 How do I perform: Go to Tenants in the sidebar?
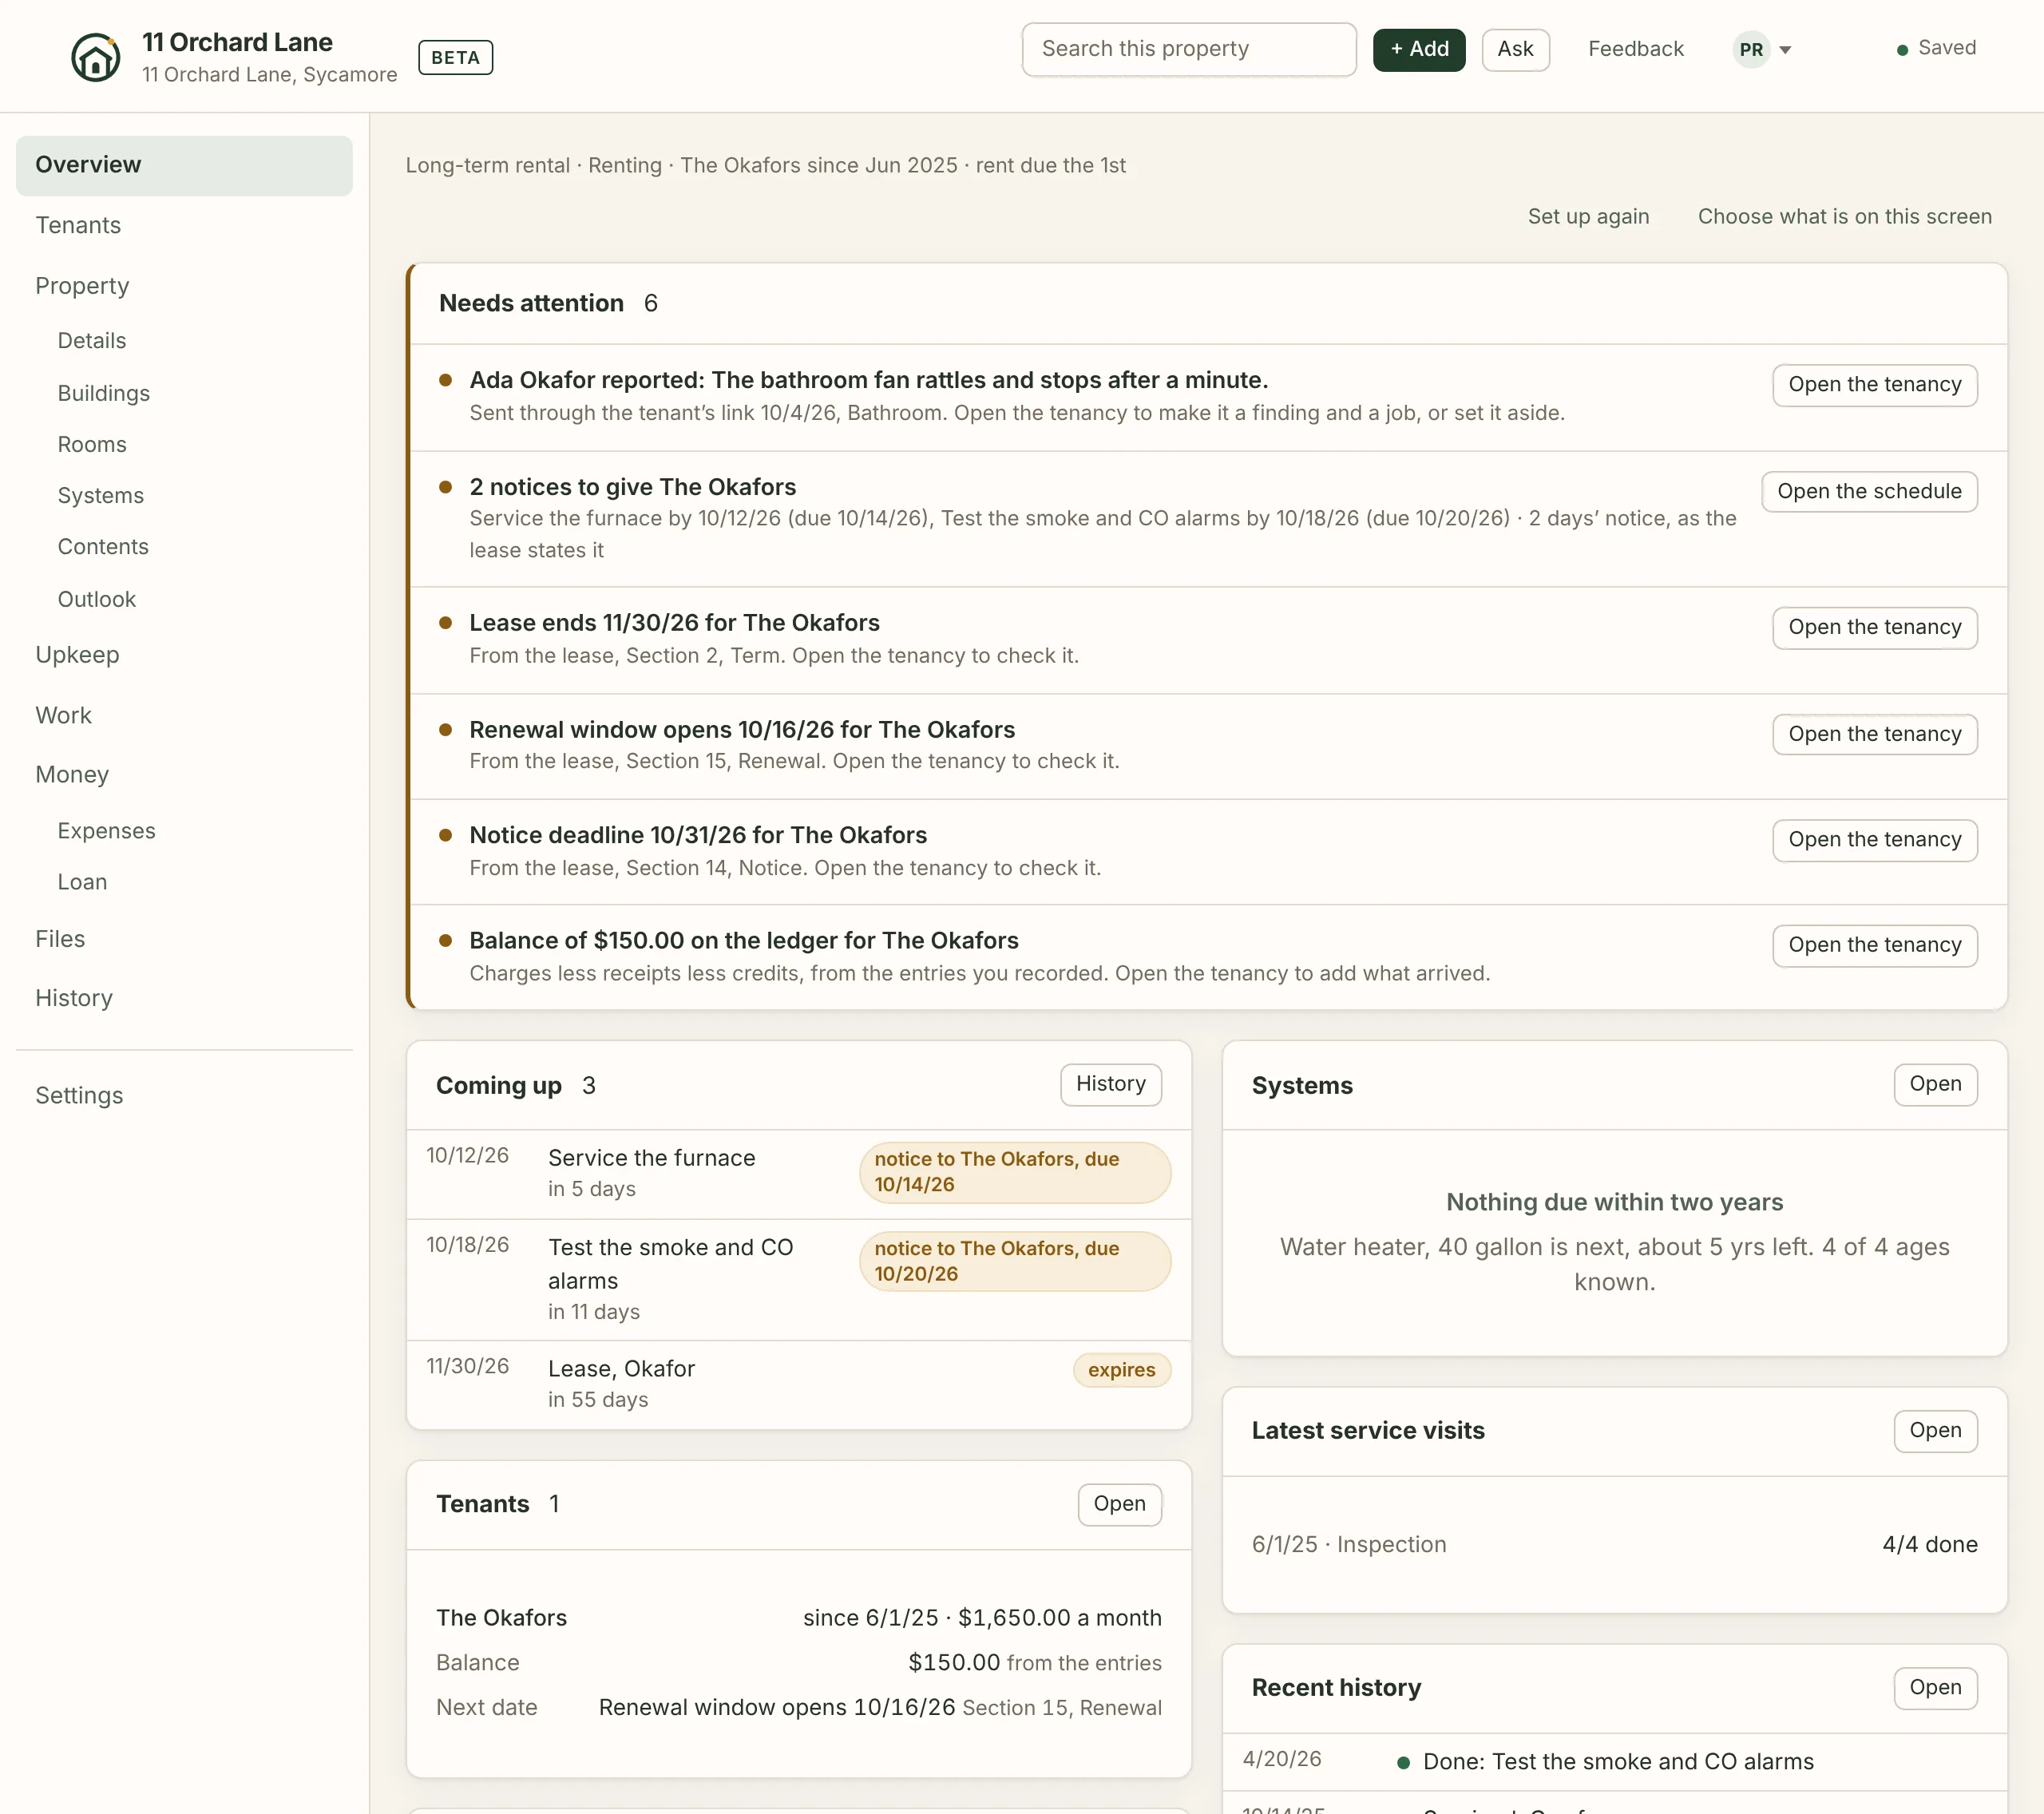pos(78,225)
